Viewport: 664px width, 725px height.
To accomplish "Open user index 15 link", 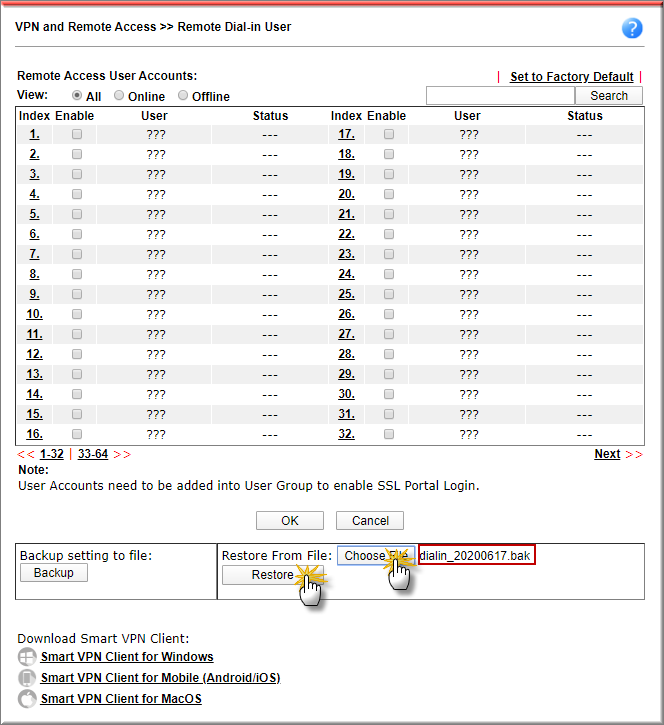I will pyautogui.click(x=35, y=414).
